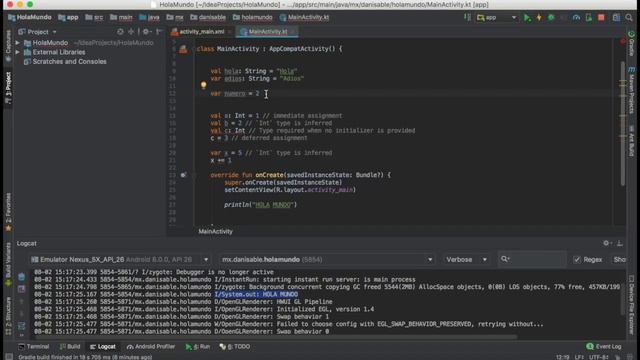Click the red error stripe indicator above editor scrollbar
This screenshot has height=360, width=640.
coord(622,42)
